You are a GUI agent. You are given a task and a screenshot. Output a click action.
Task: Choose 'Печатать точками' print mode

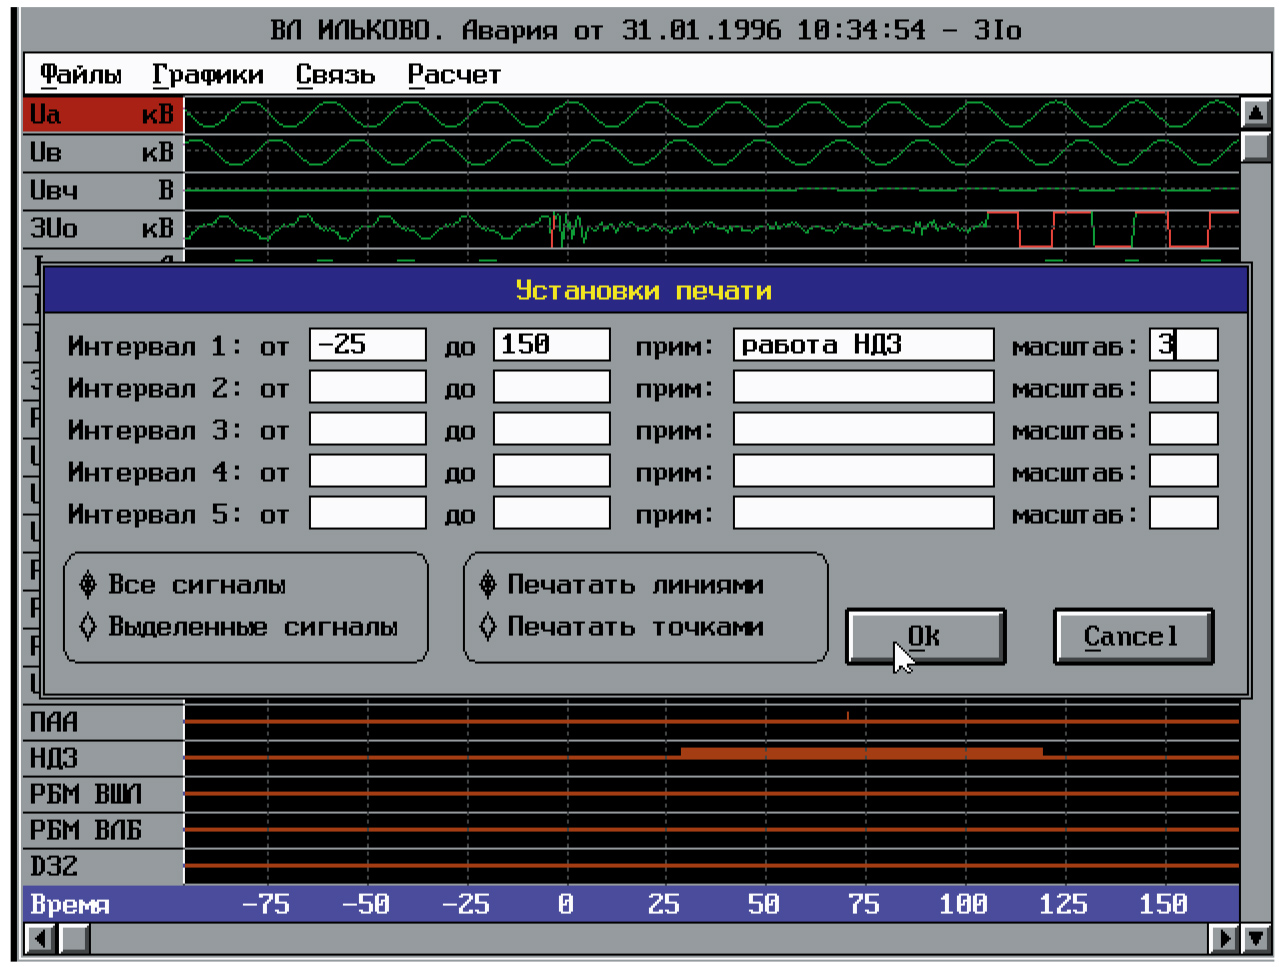488,627
